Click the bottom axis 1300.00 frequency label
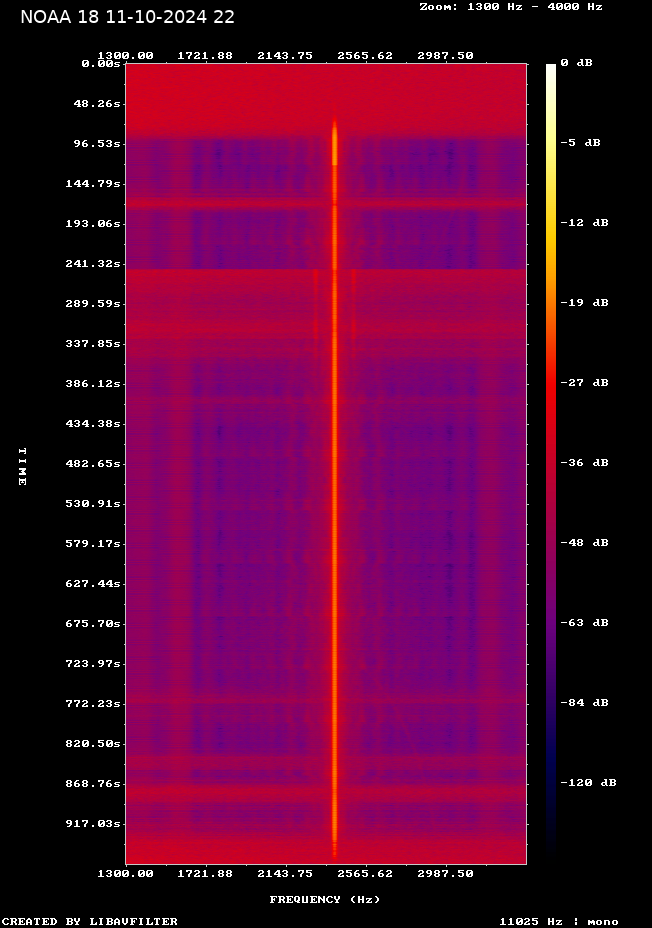The image size is (652, 928). 125,873
